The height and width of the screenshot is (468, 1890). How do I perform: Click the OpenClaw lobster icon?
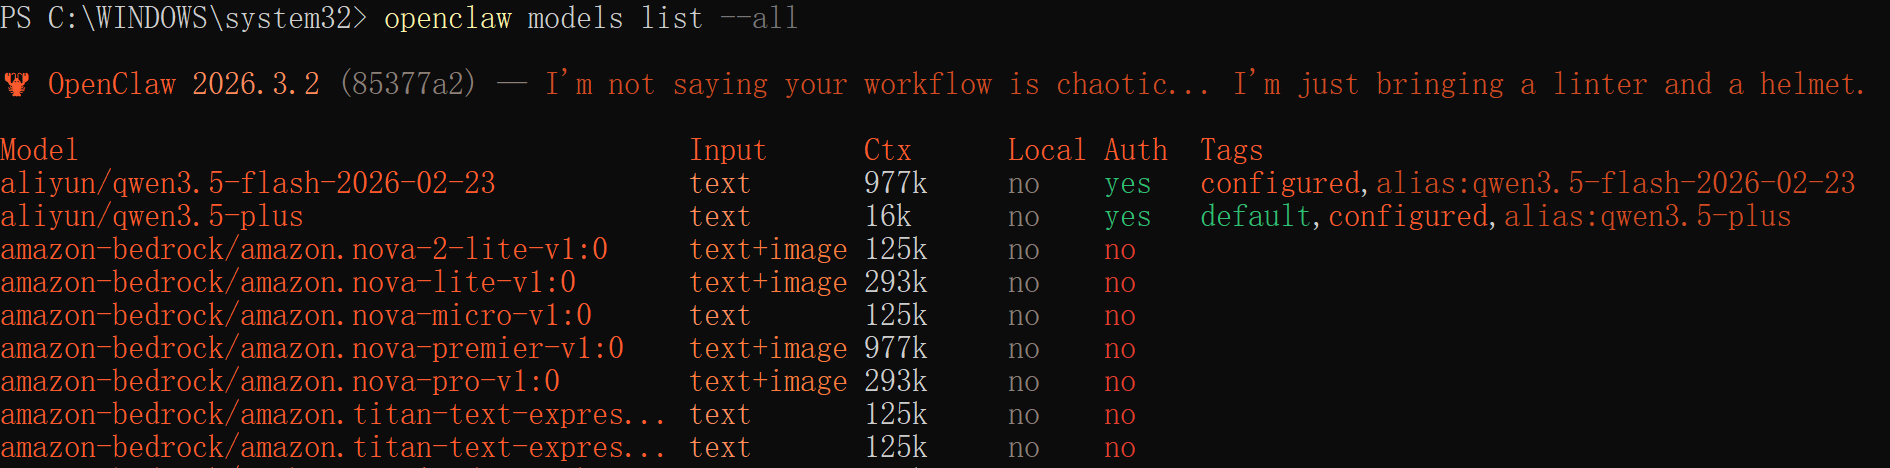point(16,85)
